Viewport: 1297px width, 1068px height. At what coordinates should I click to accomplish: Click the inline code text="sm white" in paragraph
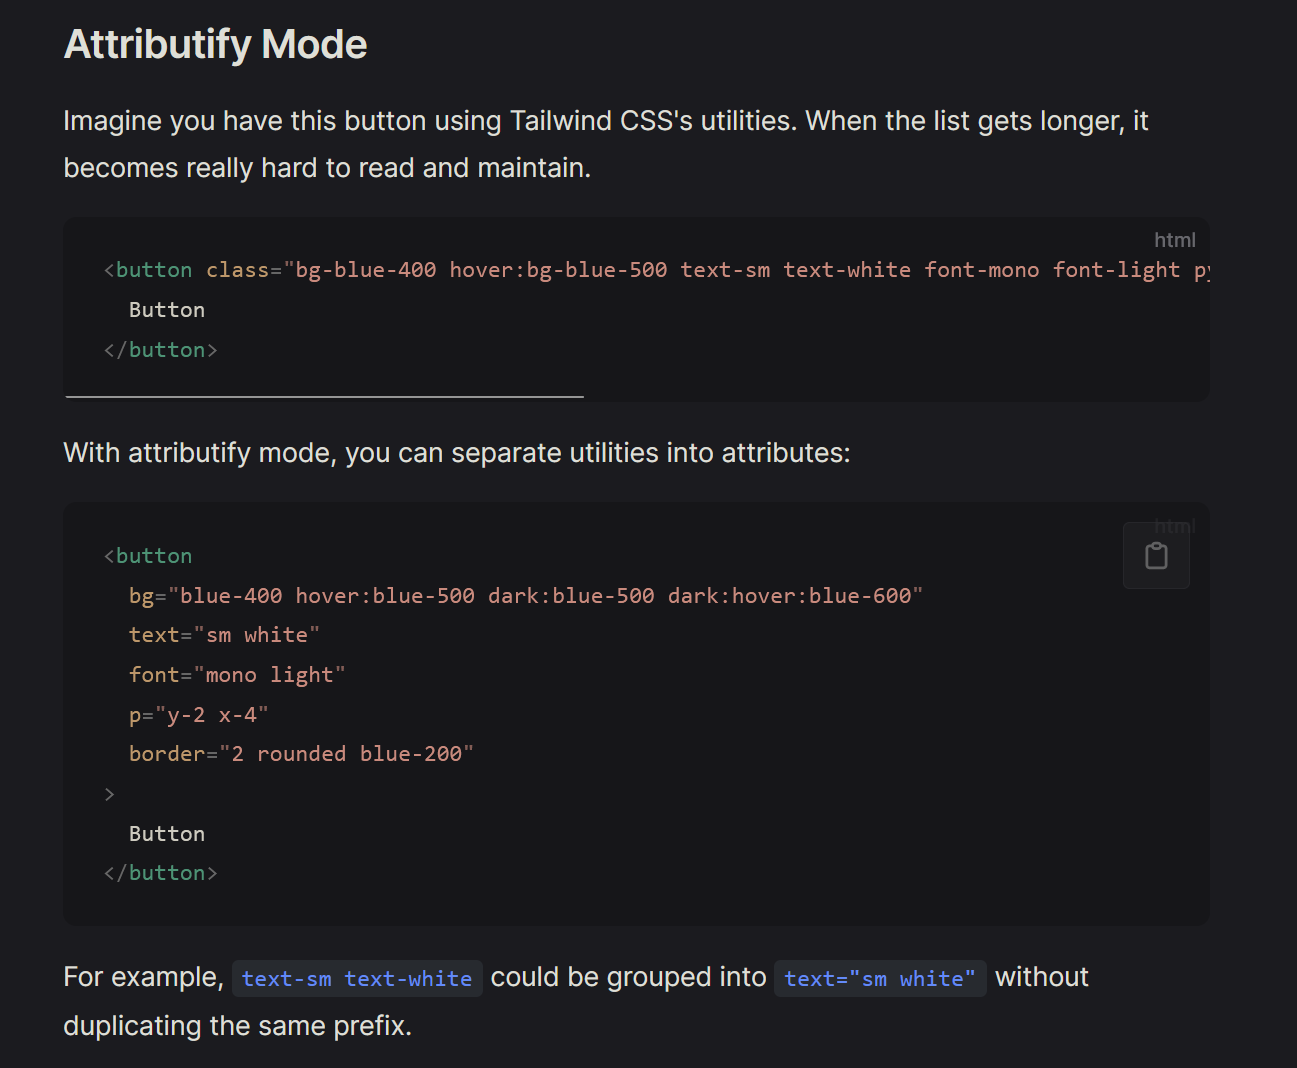point(879,979)
